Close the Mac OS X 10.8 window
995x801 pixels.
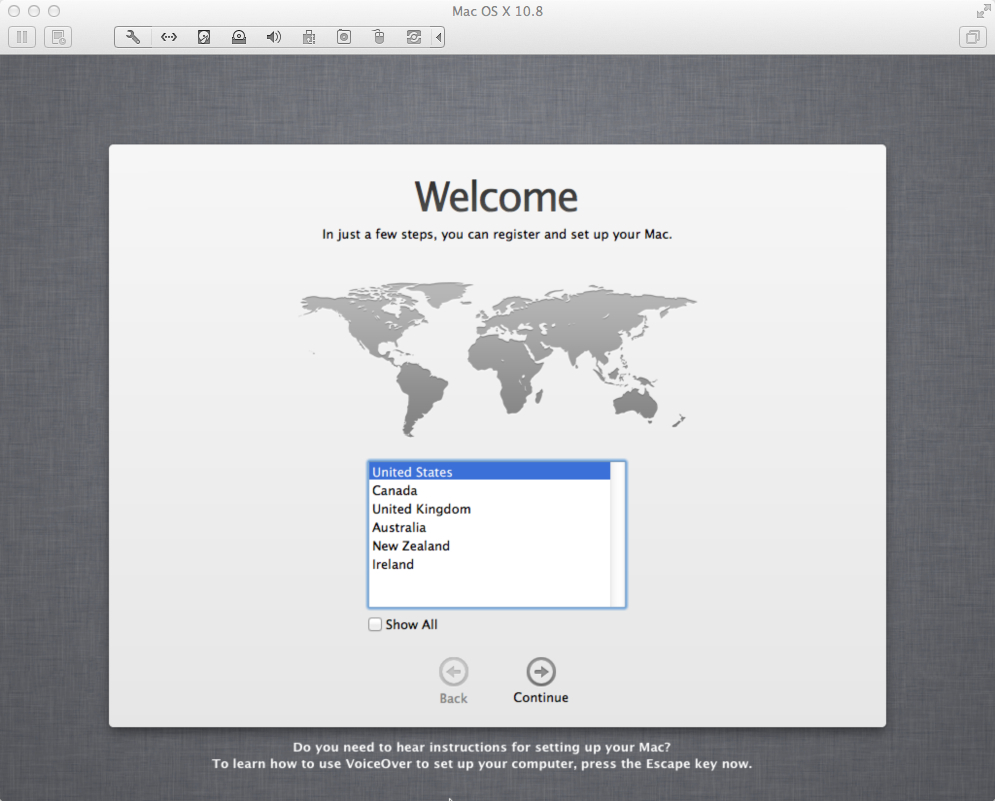pyautogui.click(x=14, y=11)
